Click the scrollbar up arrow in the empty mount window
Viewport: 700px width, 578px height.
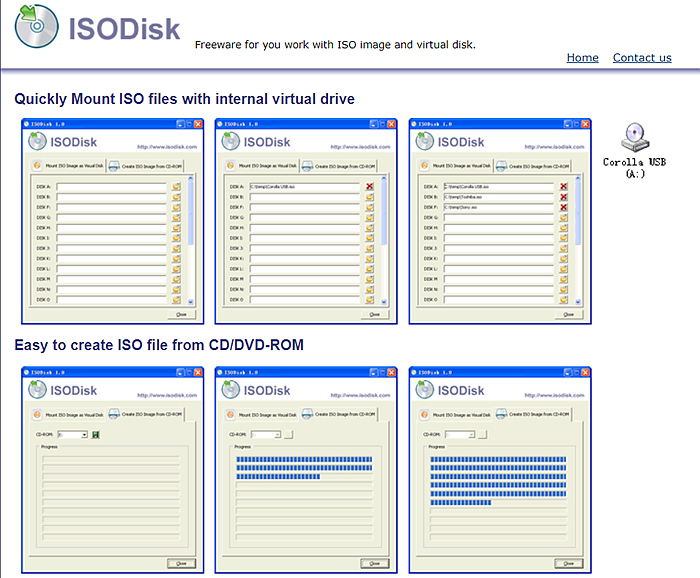pyautogui.click(x=191, y=178)
